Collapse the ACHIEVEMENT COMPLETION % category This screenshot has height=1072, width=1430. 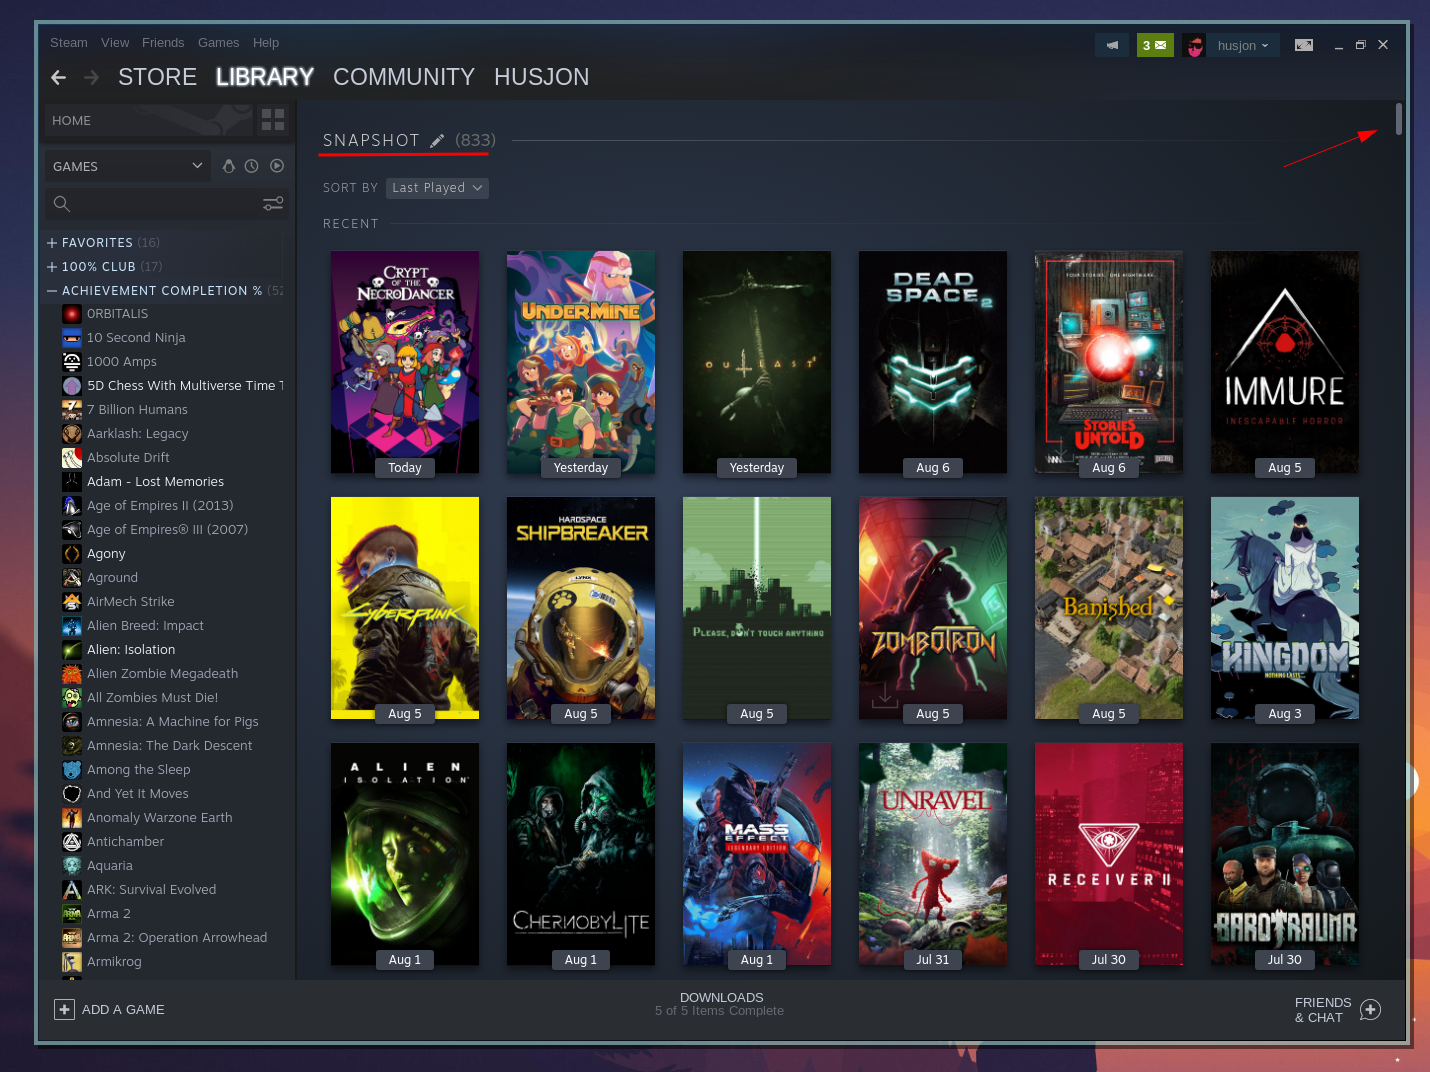point(52,291)
